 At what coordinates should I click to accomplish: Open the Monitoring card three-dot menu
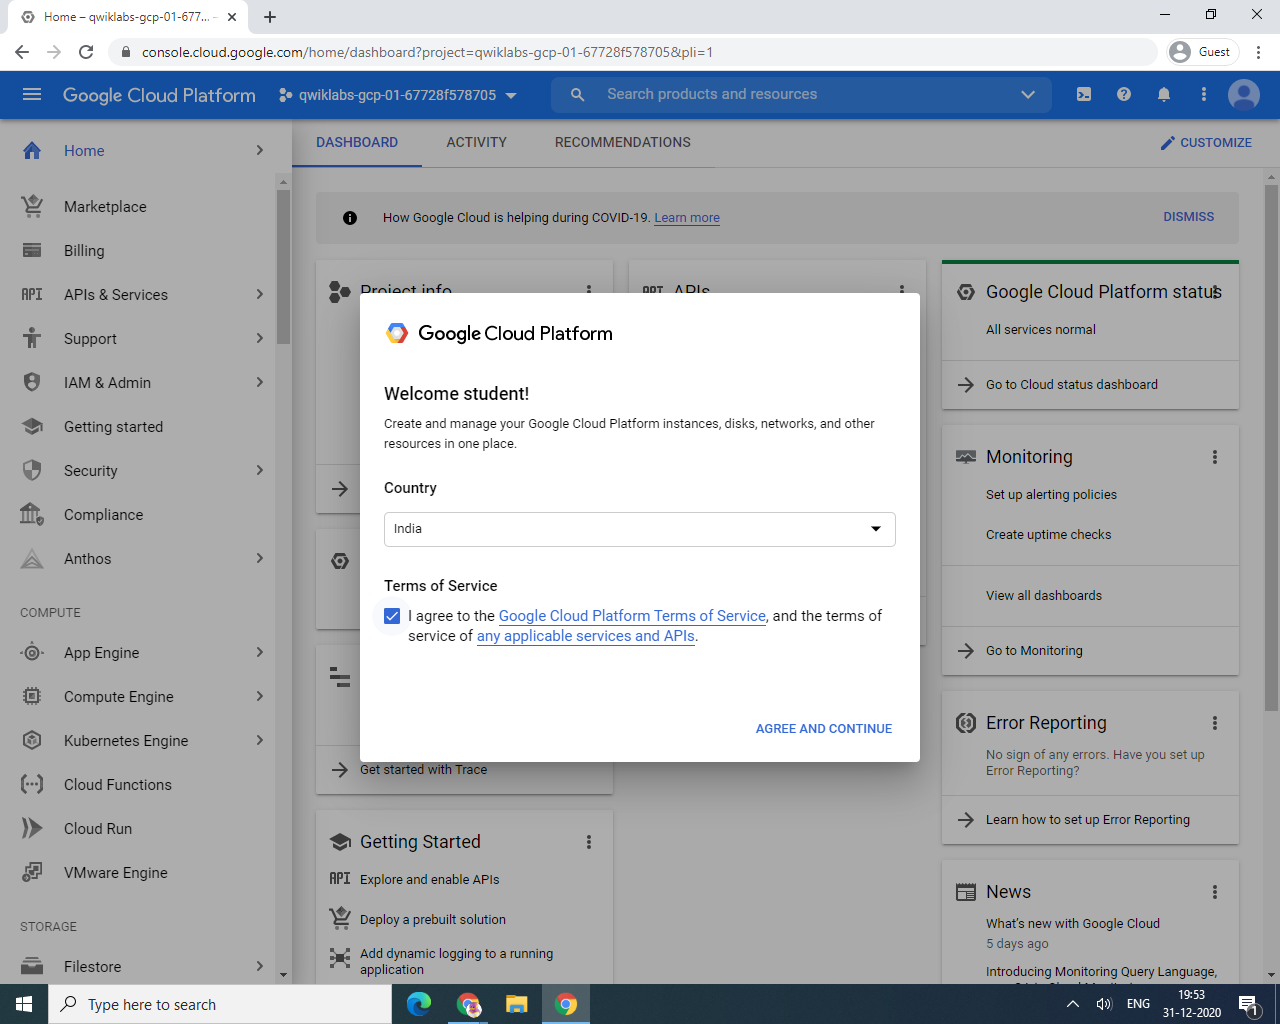point(1215,457)
